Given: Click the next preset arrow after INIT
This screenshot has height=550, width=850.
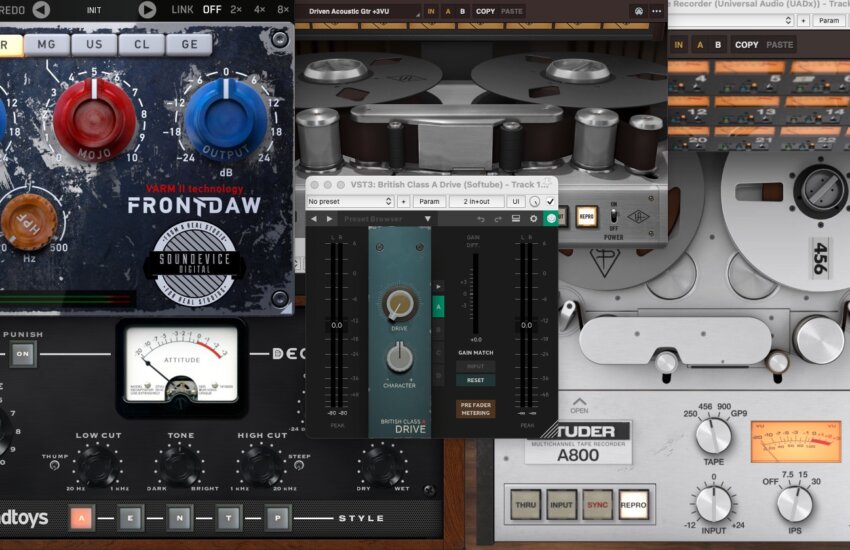Looking at the screenshot, I should (147, 10).
